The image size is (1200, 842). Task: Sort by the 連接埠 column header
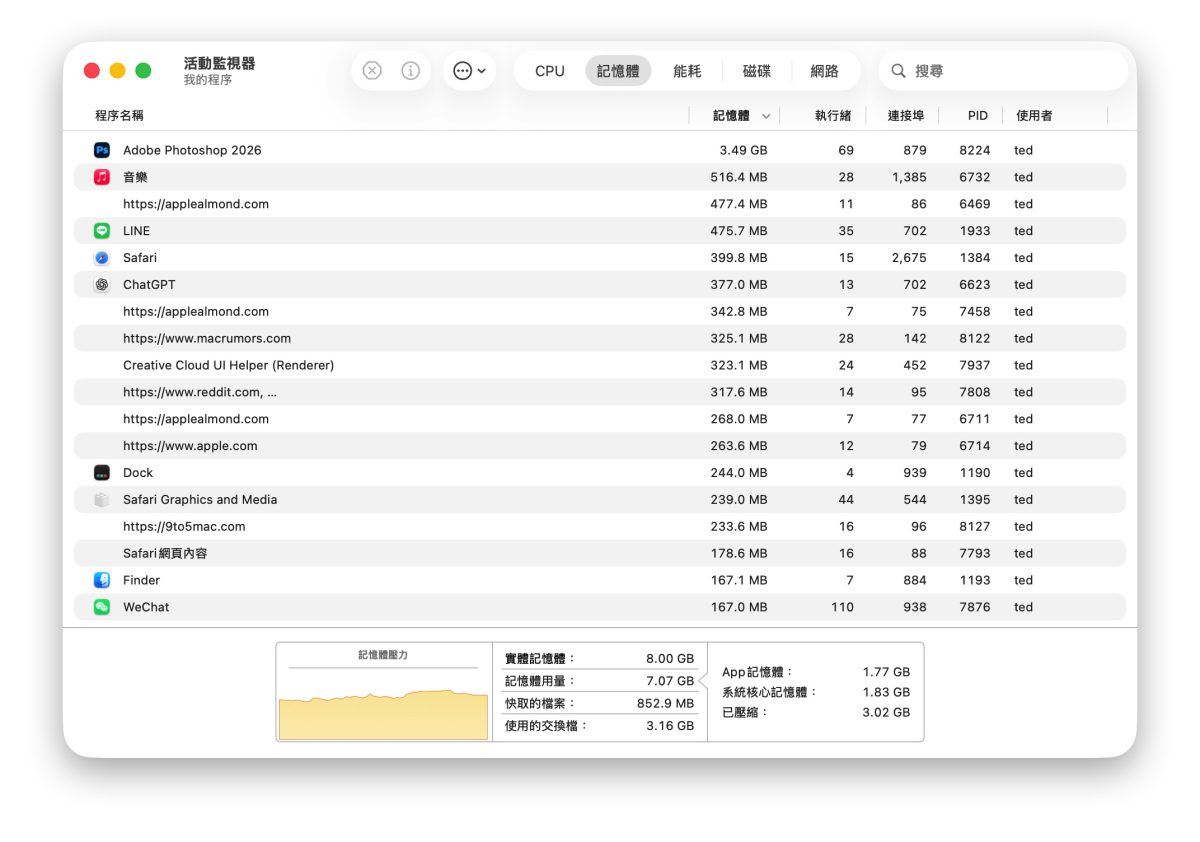[906, 116]
